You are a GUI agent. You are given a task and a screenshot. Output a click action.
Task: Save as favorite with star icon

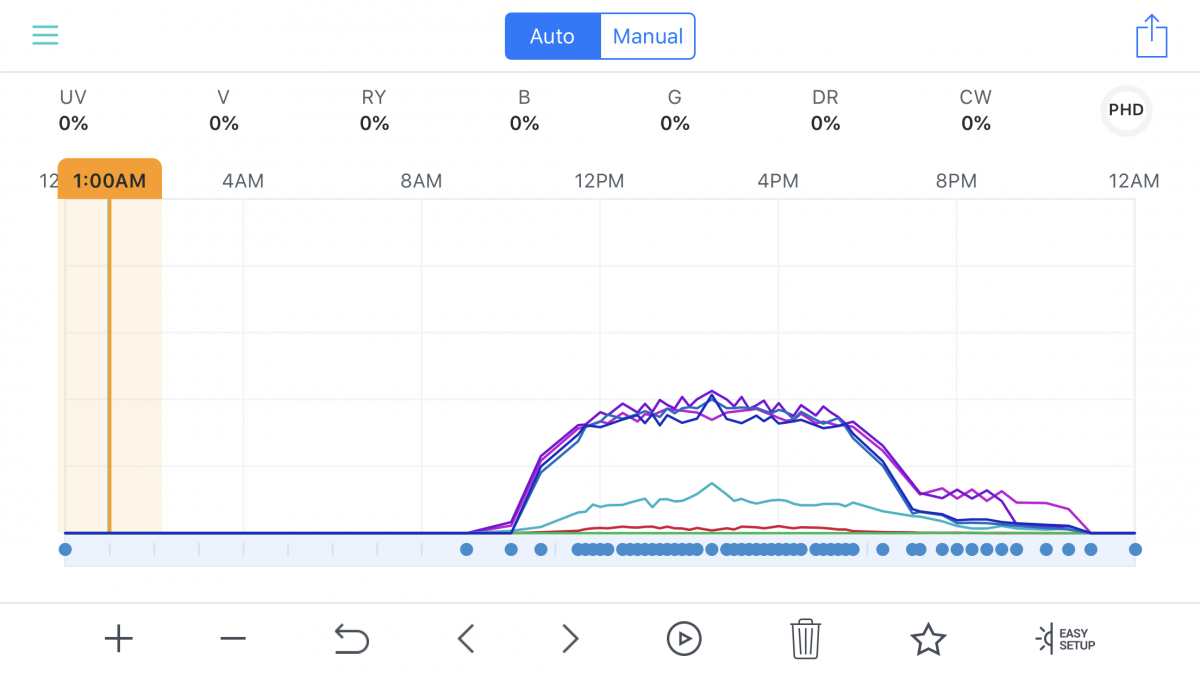[x=928, y=638]
